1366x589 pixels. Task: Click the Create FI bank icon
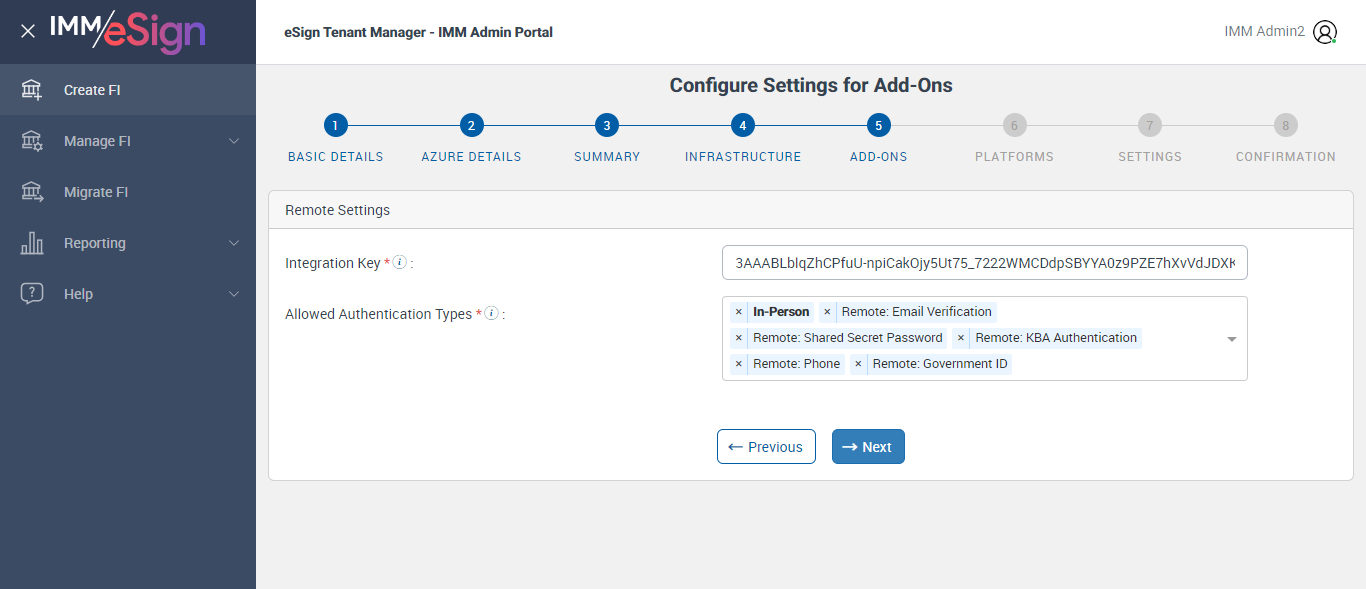click(32, 90)
